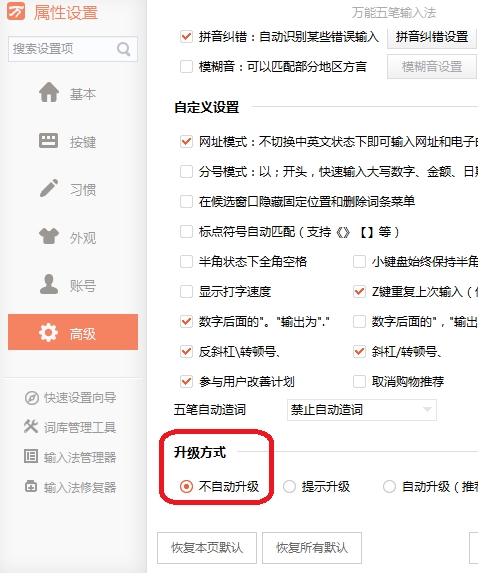
Task: Click the pencil icon for 习惯
Action: click(x=49, y=188)
